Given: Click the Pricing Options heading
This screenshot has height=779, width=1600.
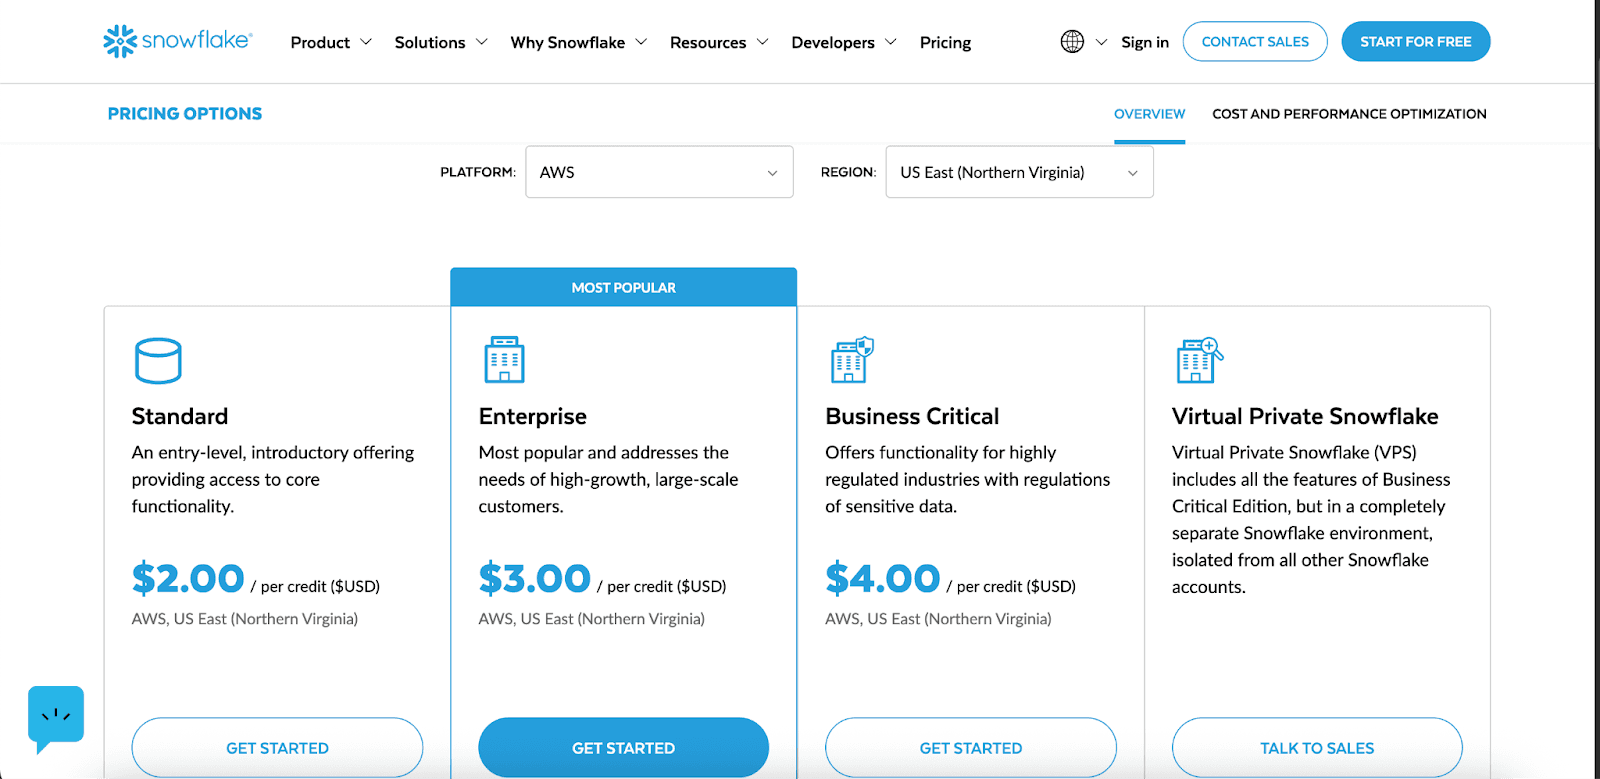Looking at the screenshot, I should (185, 114).
